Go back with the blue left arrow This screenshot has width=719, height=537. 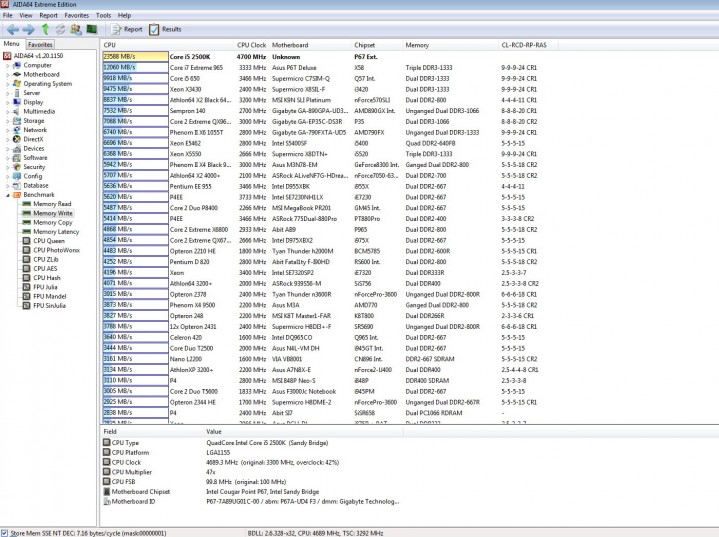coord(12,29)
